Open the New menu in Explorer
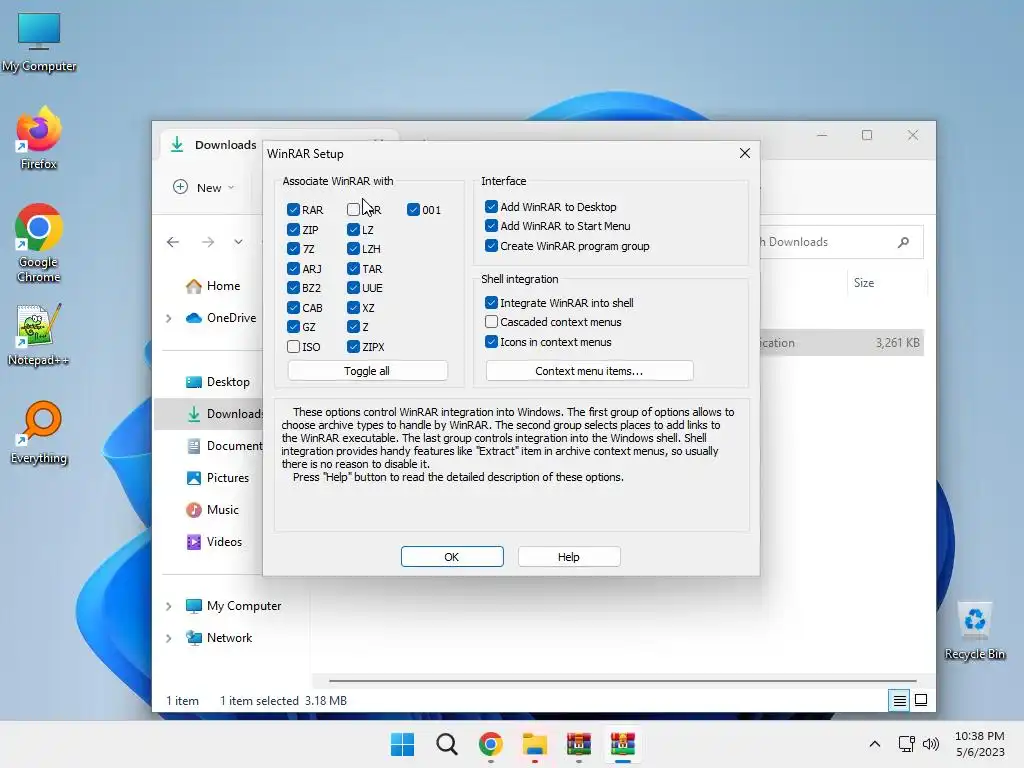This screenshot has width=1024, height=768. (203, 187)
